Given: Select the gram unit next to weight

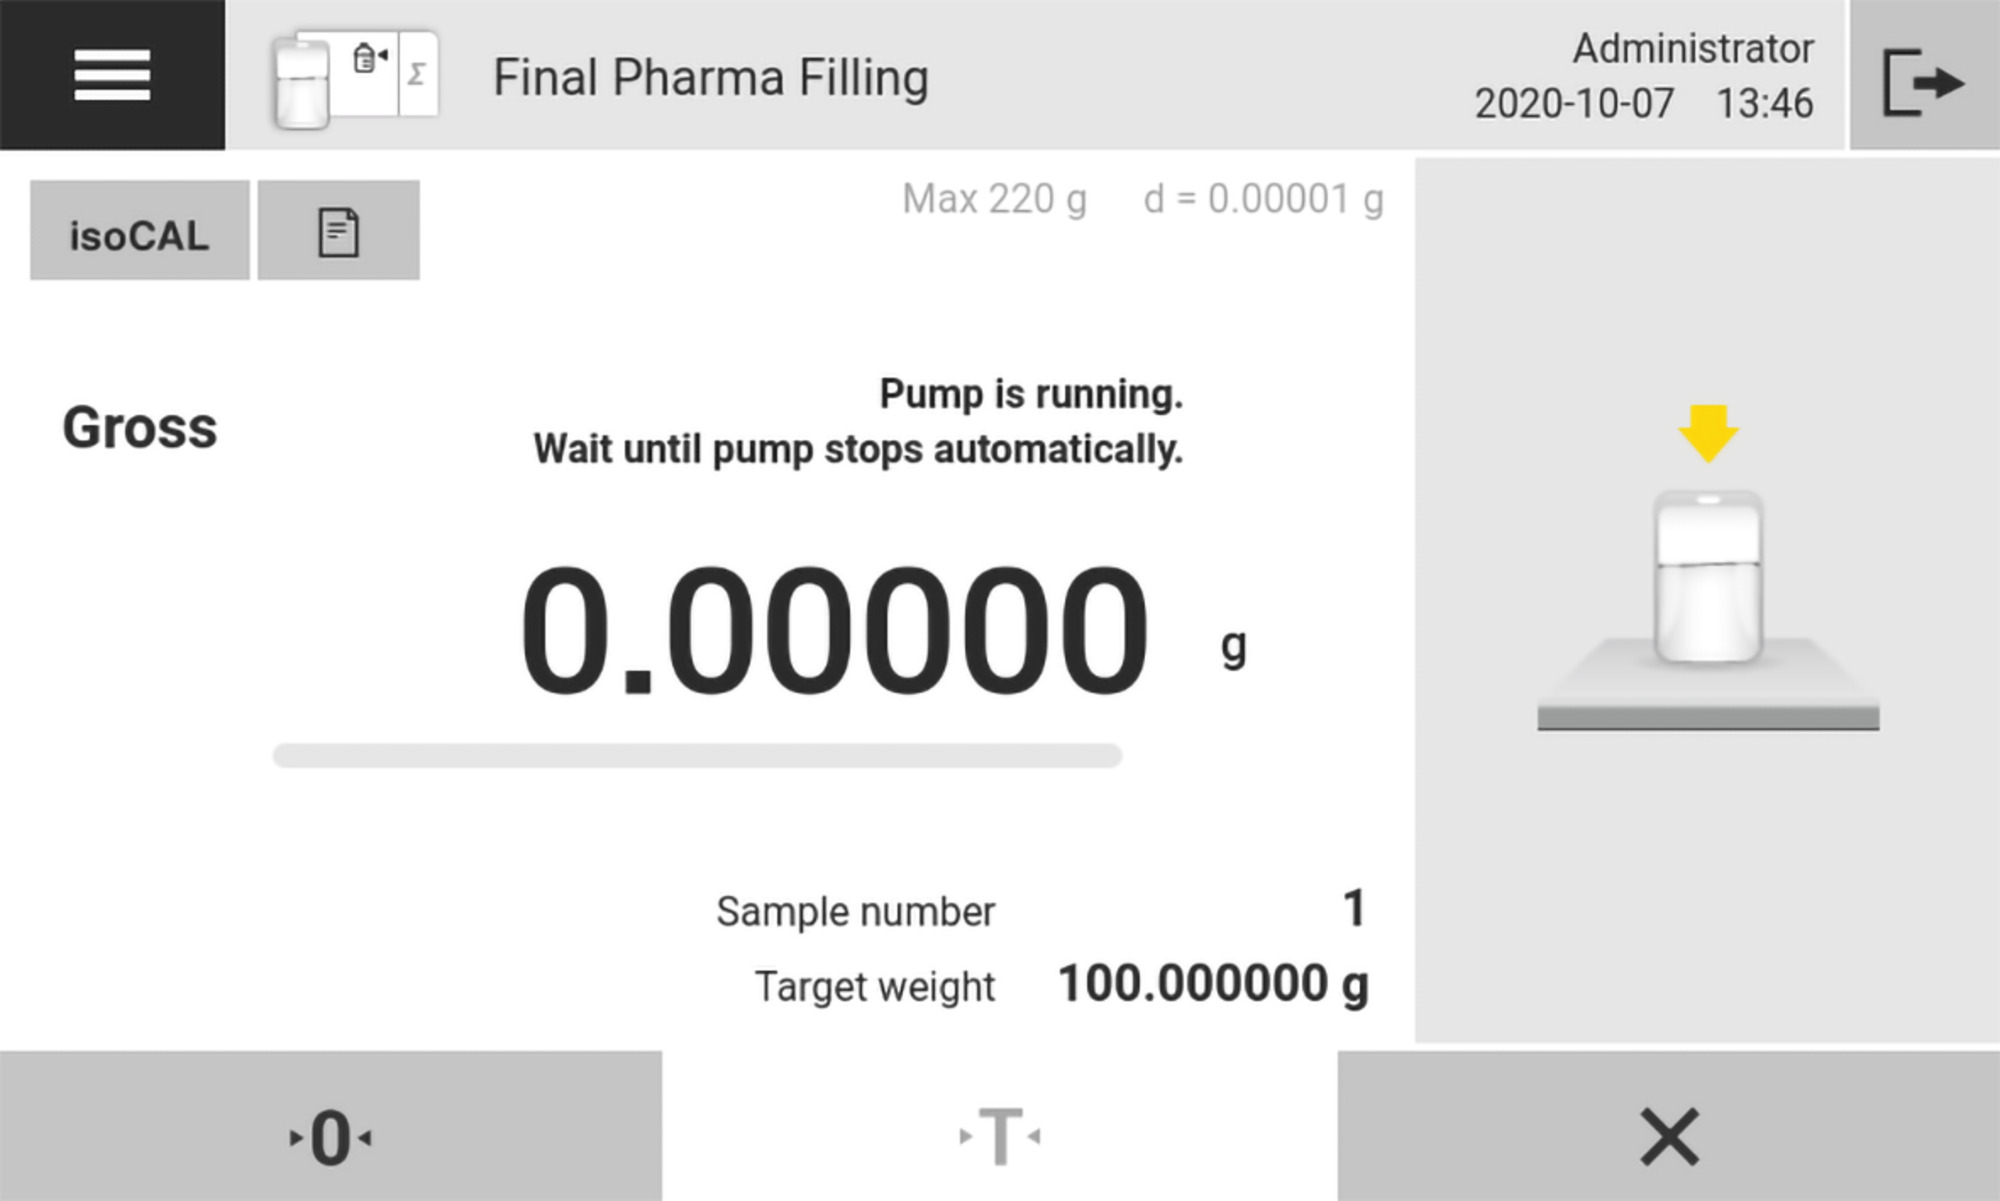Looking at the screenshot, I should [x=1233, y=646].
